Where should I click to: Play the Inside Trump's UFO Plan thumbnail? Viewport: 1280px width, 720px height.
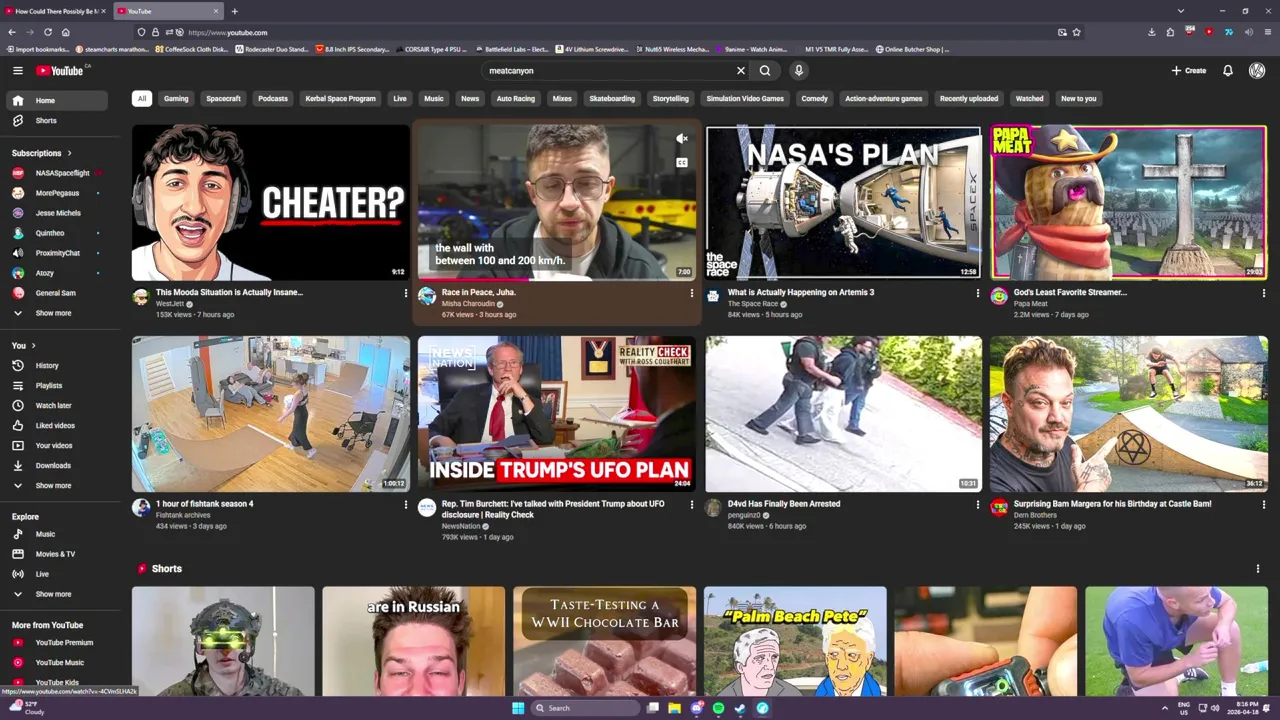pos(557,414)
